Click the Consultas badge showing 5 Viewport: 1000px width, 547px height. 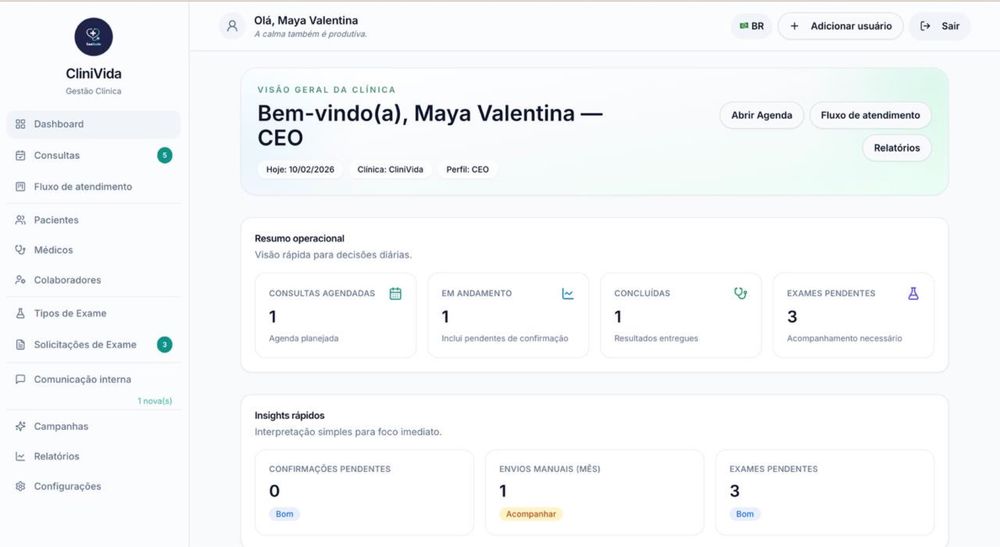165,155
